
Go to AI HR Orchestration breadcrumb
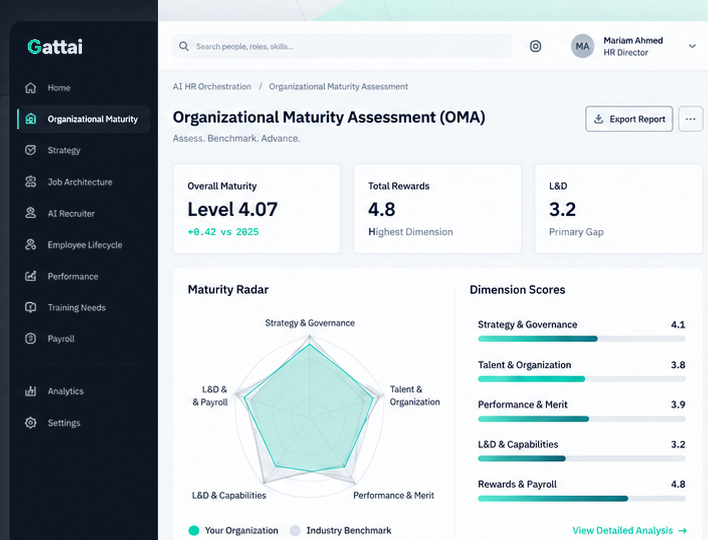click(x=212, y=87)
